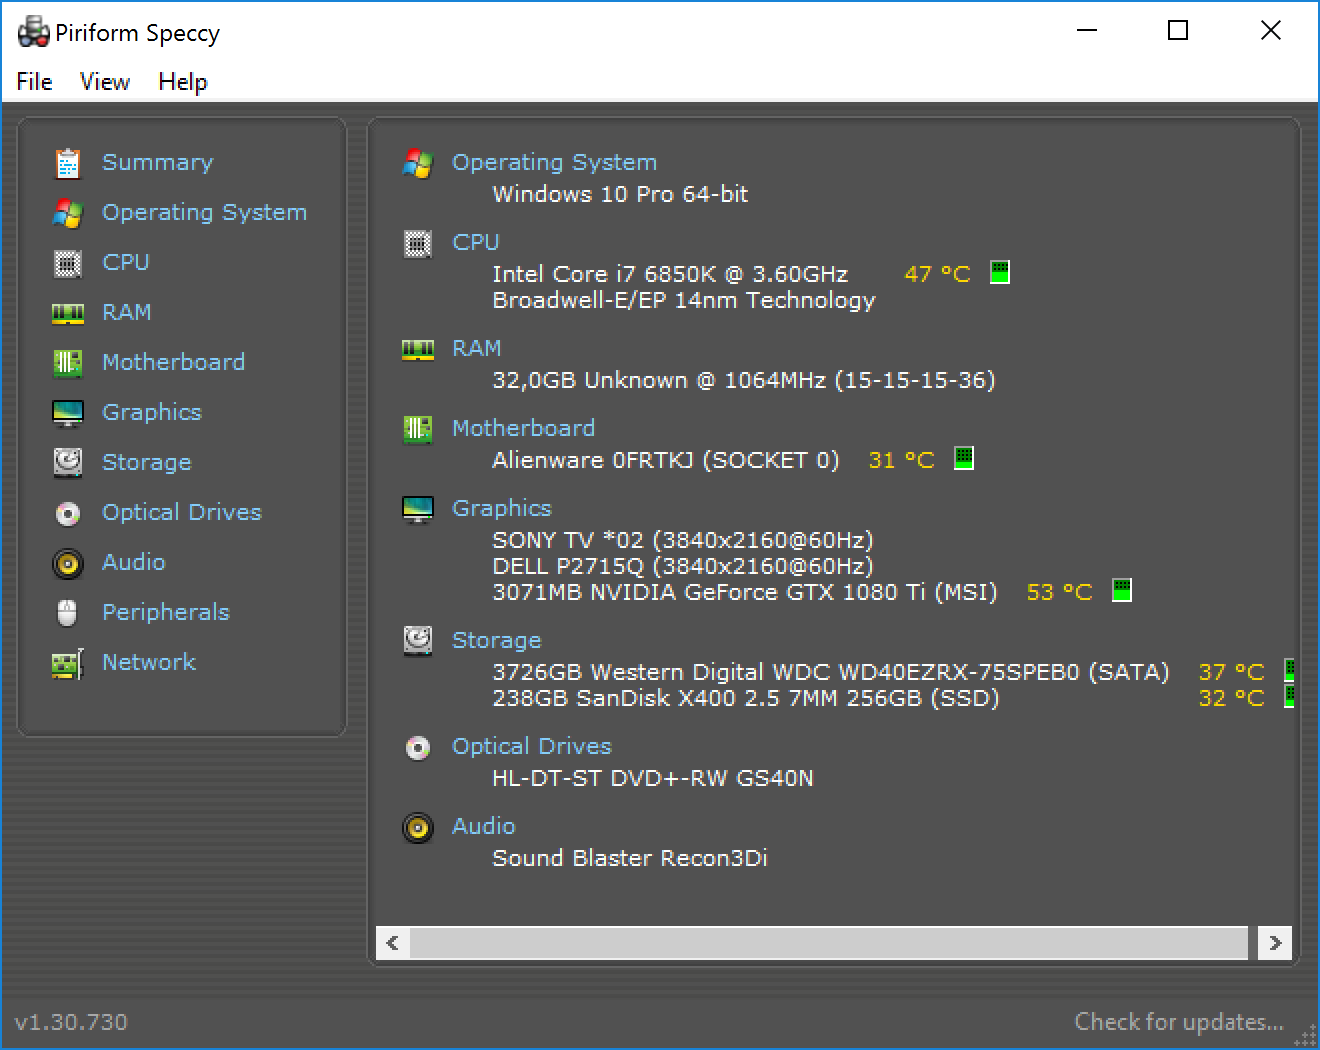The width and height of the screenshot is (1320, 1050).
Task: Click the Audio heading link in summary
Action: [x=483, y=826]
